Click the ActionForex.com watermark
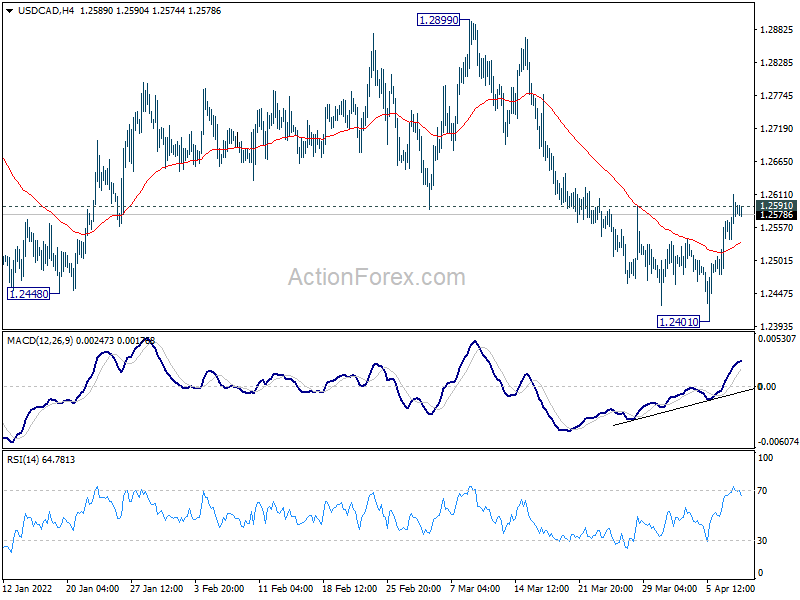The height and width of the screenshot is (600, 800). tap(377, 277)
